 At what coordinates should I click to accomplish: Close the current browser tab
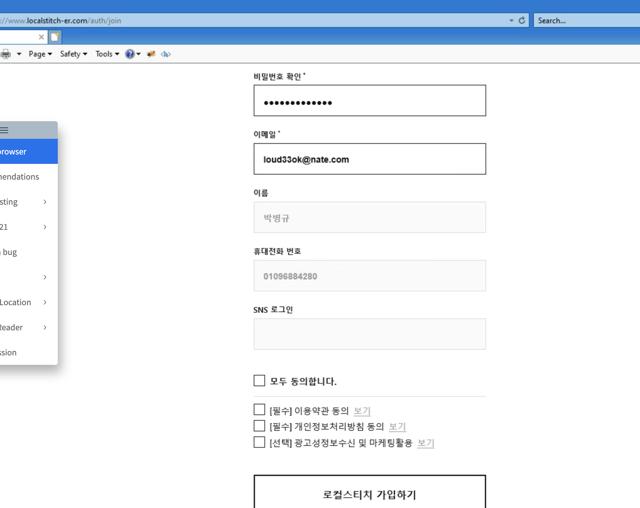click(41, 37)
